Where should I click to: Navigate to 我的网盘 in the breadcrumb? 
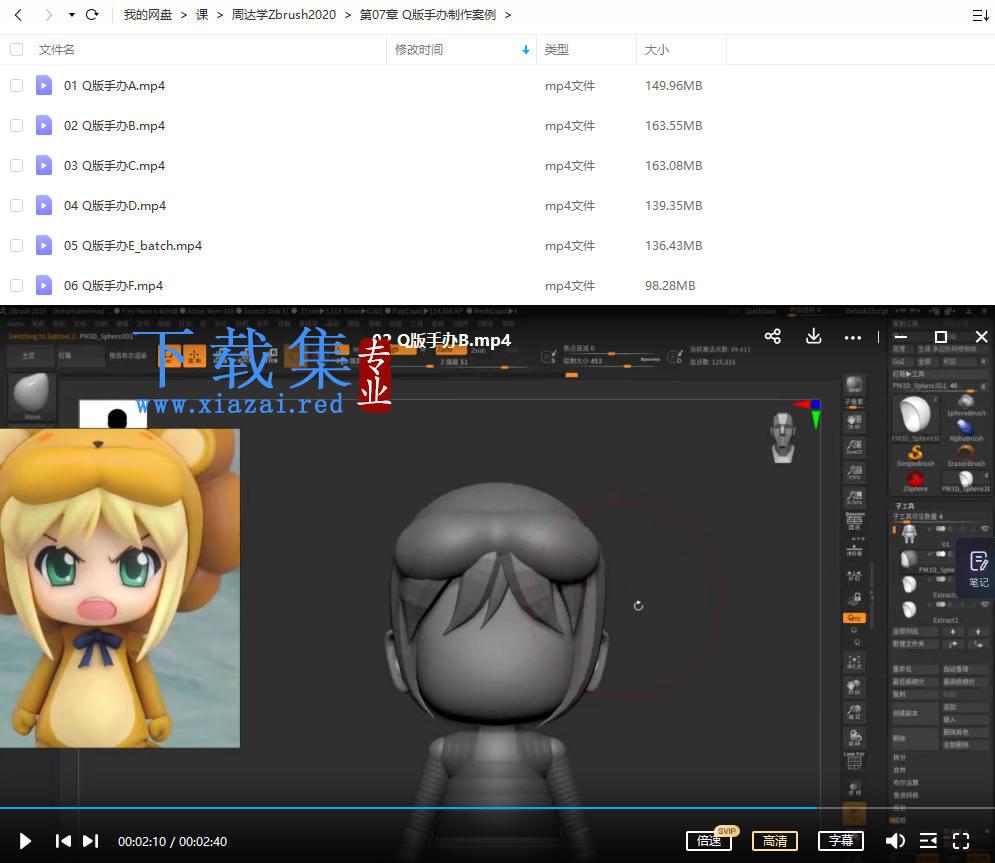(148, 15)
